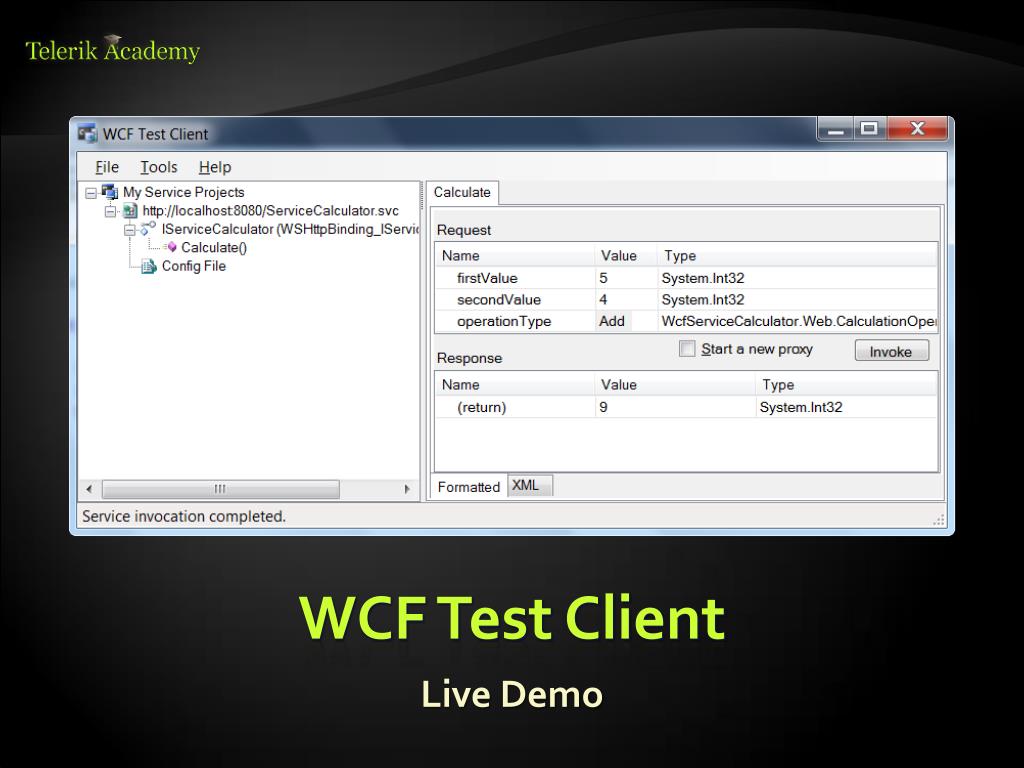This screenshot has height=768, width=1024.
Task: Open the Help menu
Action: tap(215, 167)
